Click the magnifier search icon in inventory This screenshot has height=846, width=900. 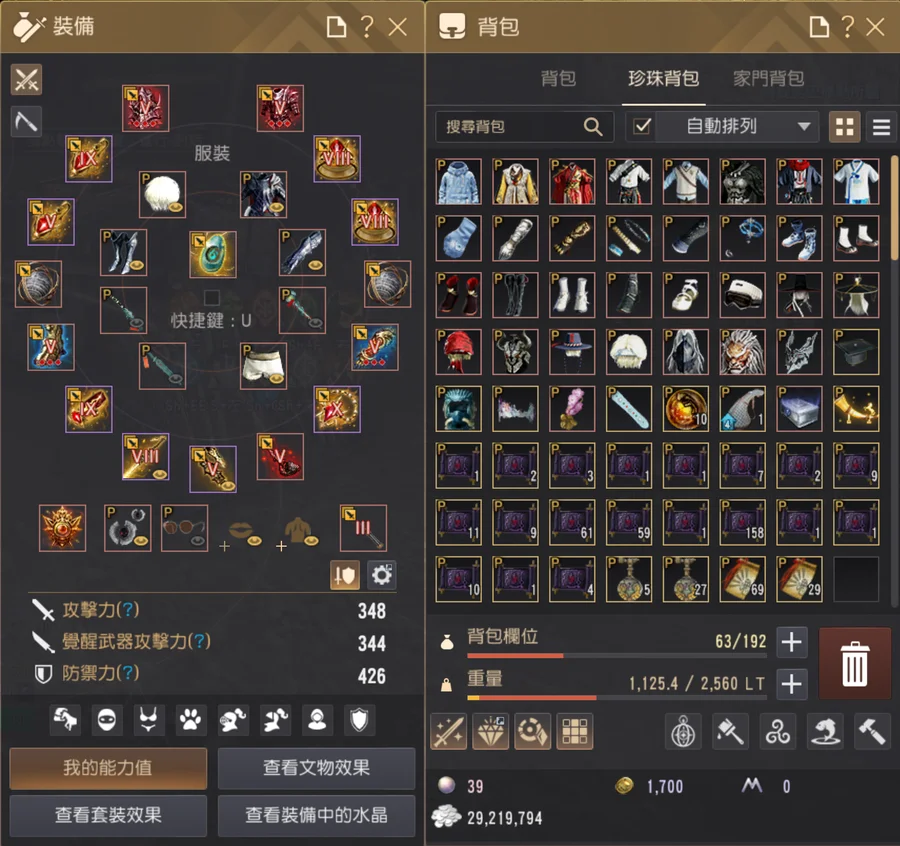[x=593, y=126]
